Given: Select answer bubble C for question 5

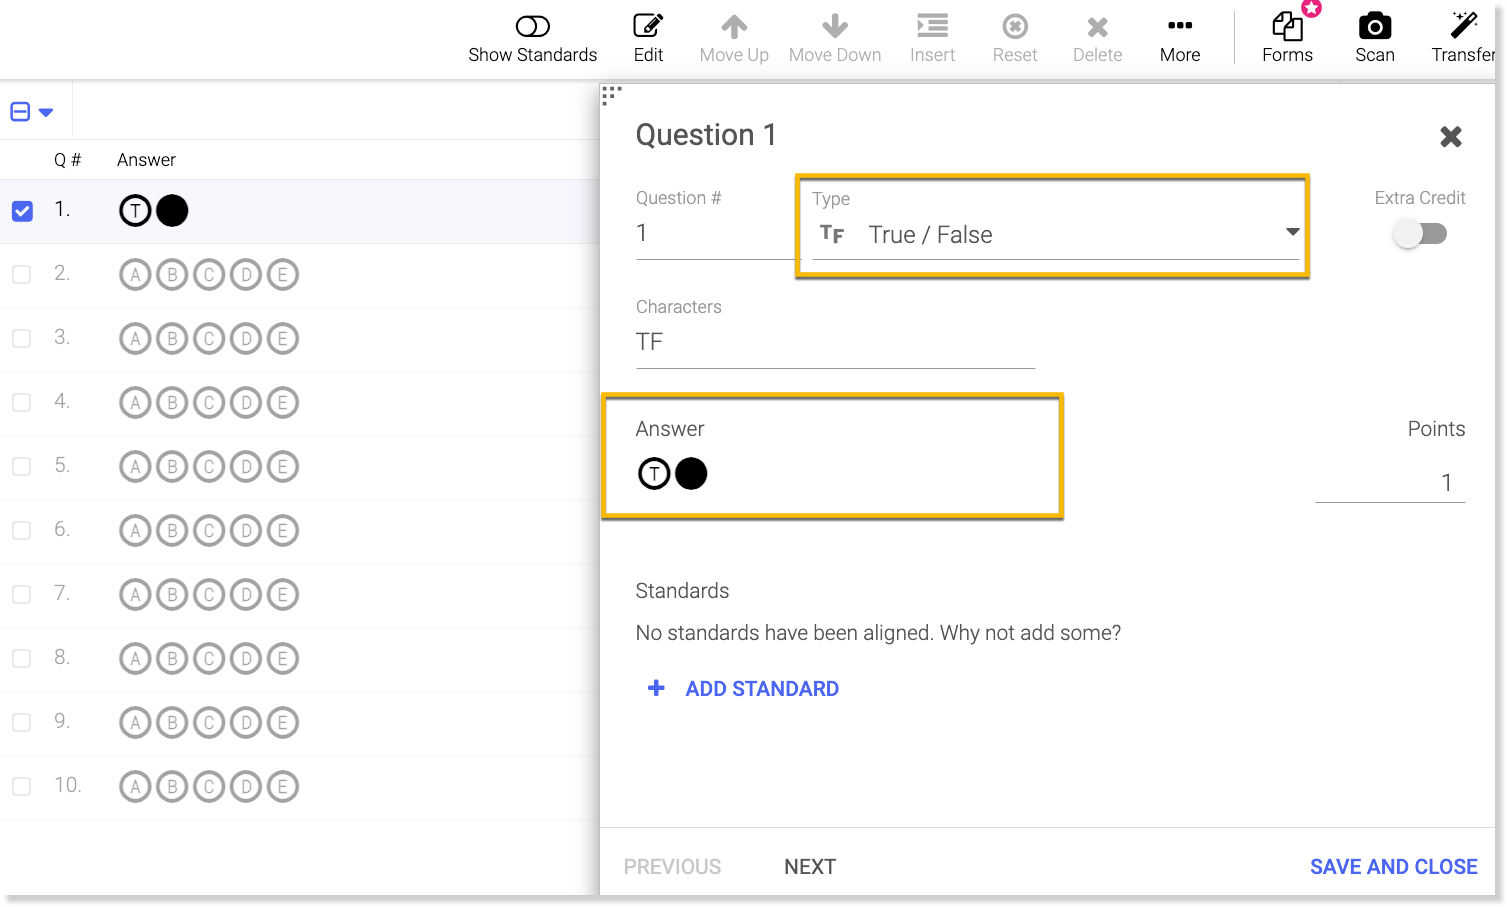Looking at the screenshot, I should [x=209, y=467].
